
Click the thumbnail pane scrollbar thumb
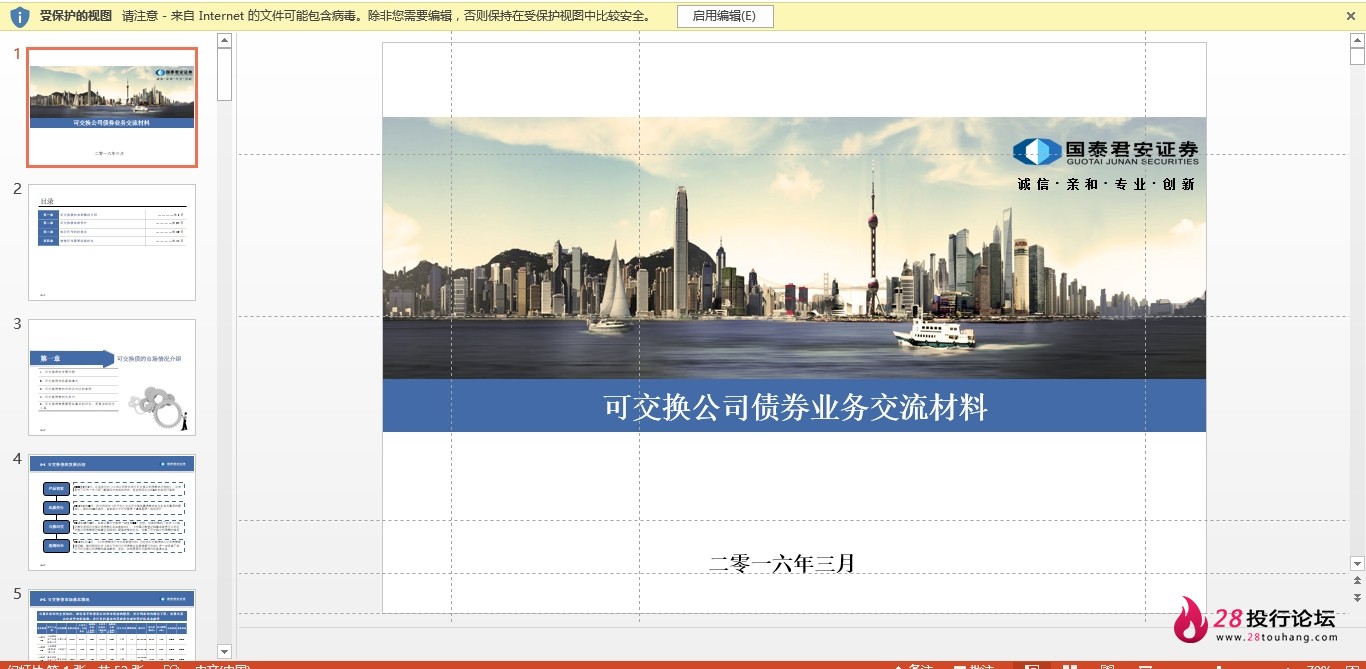click(224, 75)
